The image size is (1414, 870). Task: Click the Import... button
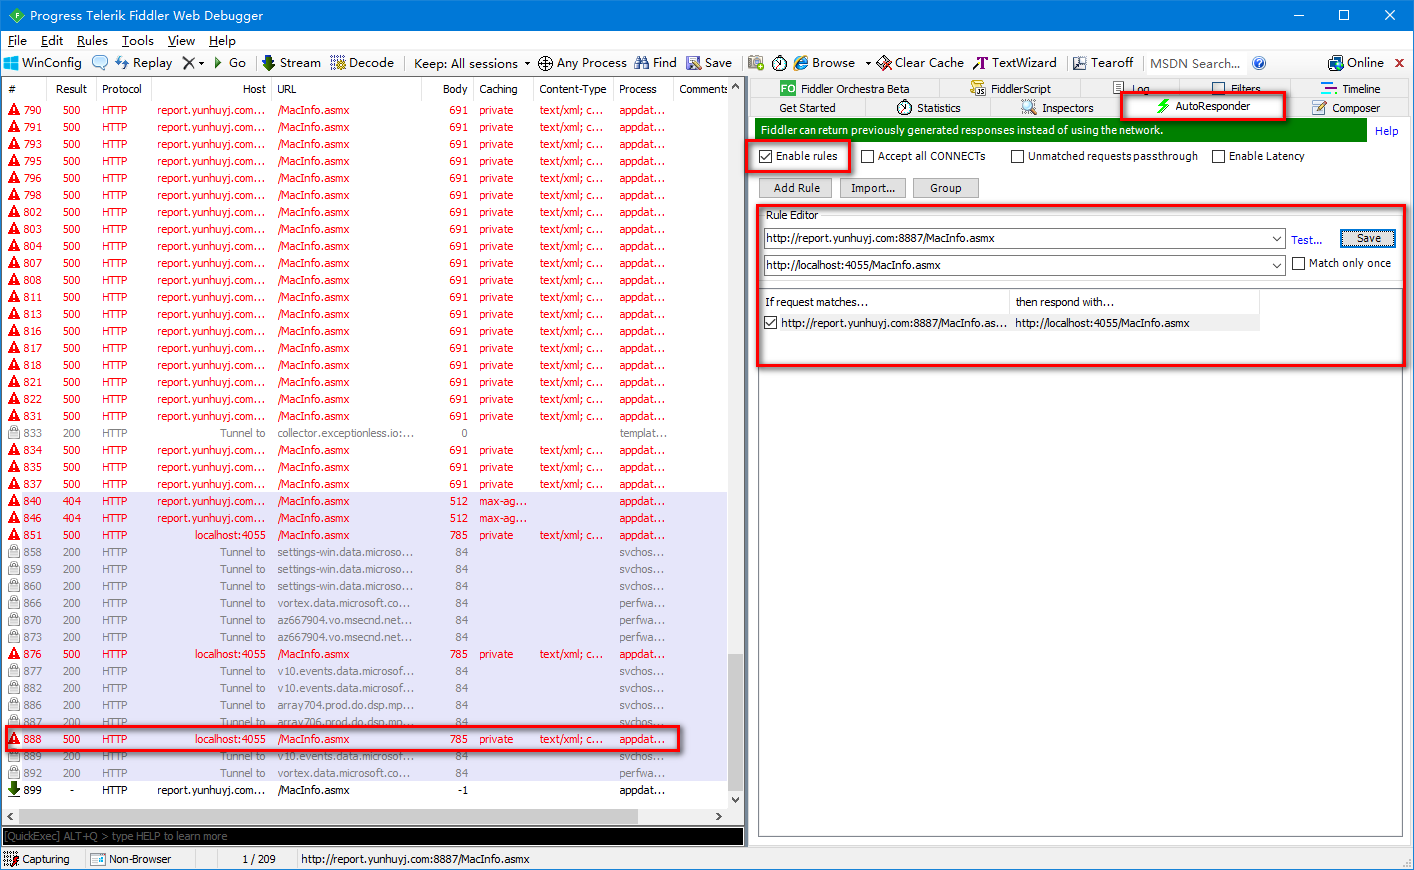coord(873,188)
